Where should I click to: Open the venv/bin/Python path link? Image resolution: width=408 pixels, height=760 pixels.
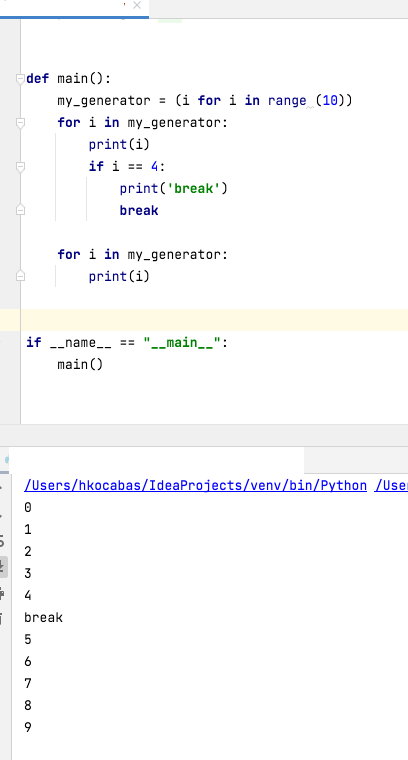click(195, 485)
